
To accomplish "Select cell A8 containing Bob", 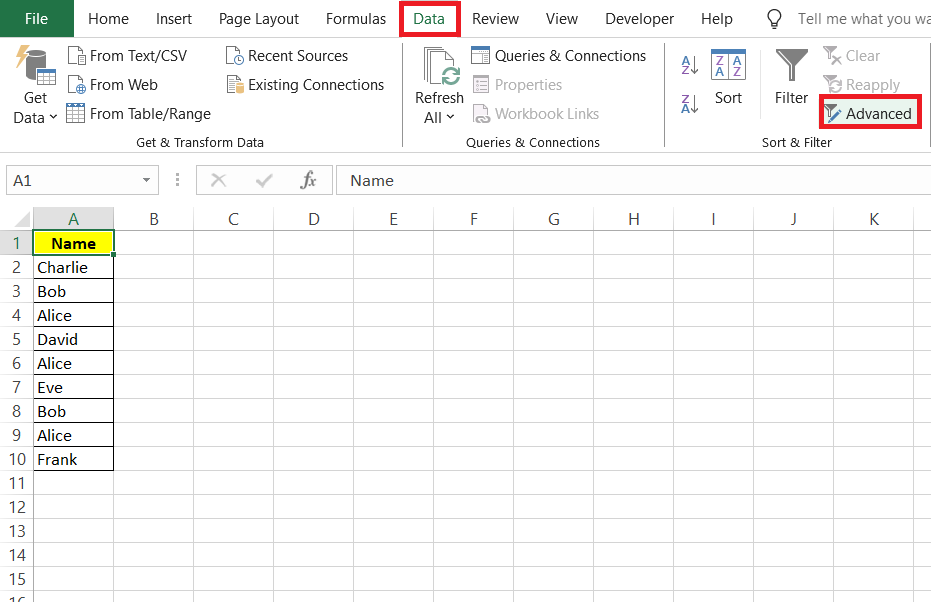I will click(x=74, y=411).
